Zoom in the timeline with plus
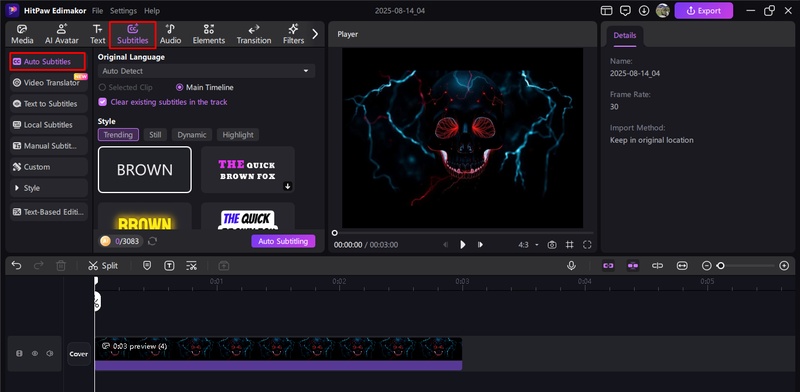The image size is (800, 392). click(x=785, y=265)
